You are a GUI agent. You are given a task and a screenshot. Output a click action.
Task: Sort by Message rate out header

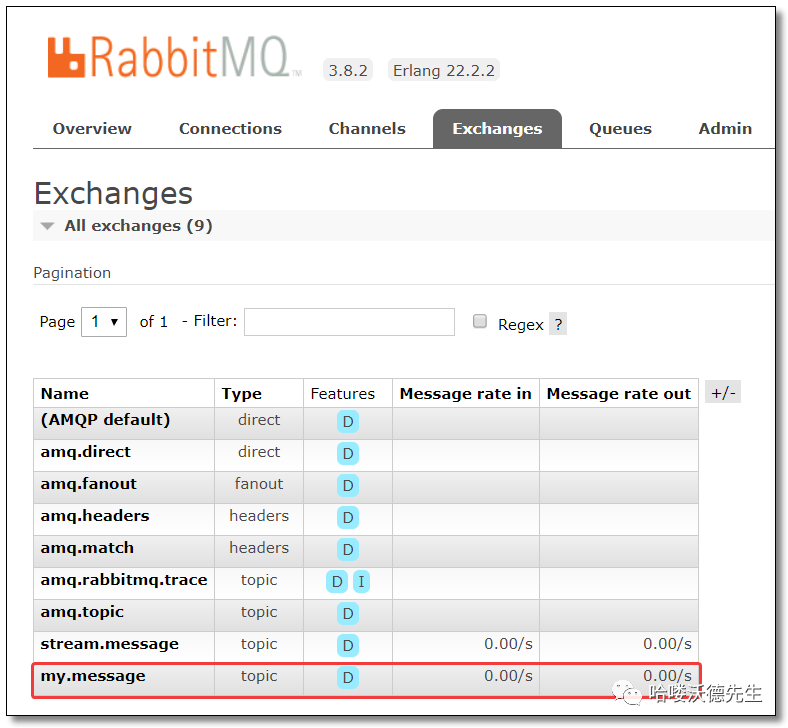pyautogui.click(x=619, y=393)
